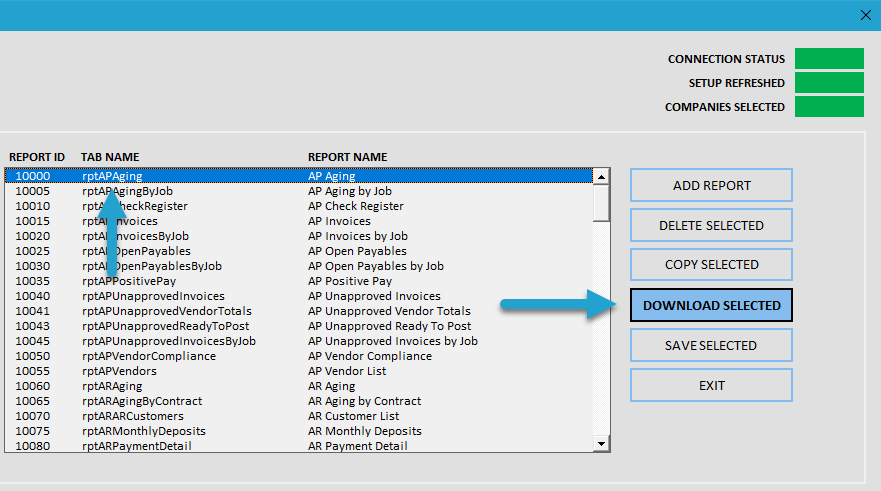Viewport: 881px width, 491px height.
Task: Select AP Unapproved Vendor Totals row
Action: [299, 311]
